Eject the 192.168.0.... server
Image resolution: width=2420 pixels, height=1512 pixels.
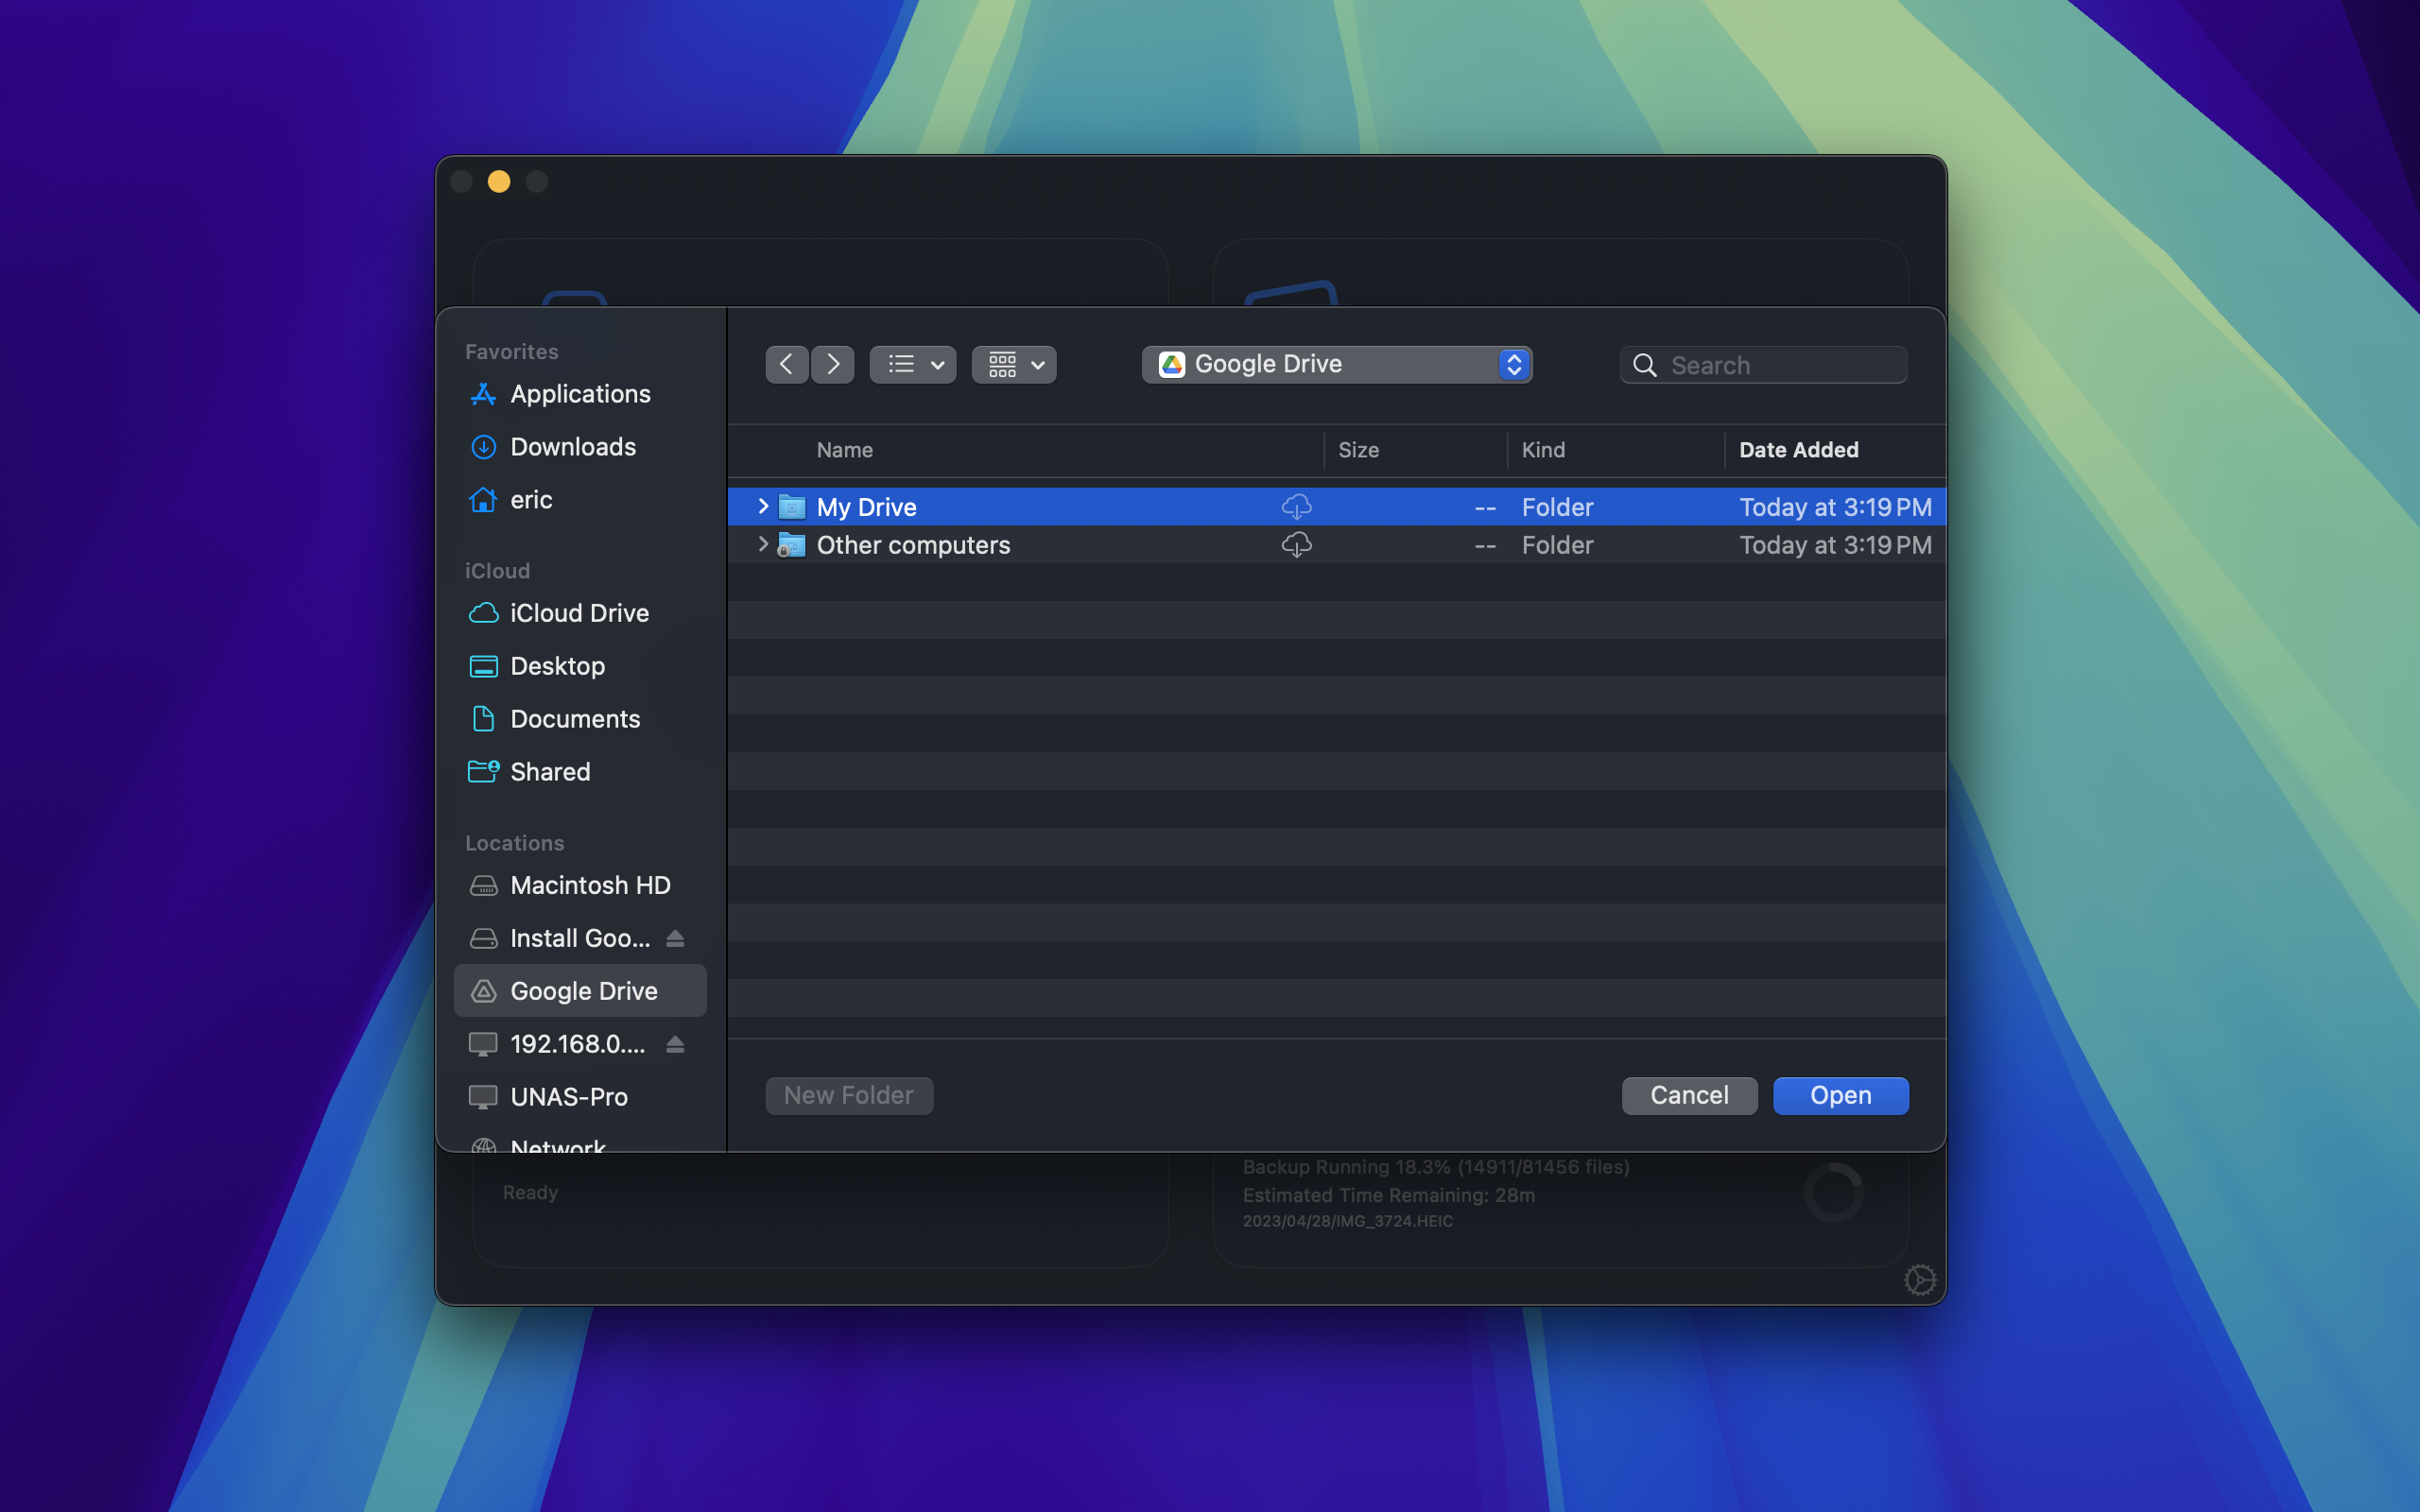[675, 1044]
